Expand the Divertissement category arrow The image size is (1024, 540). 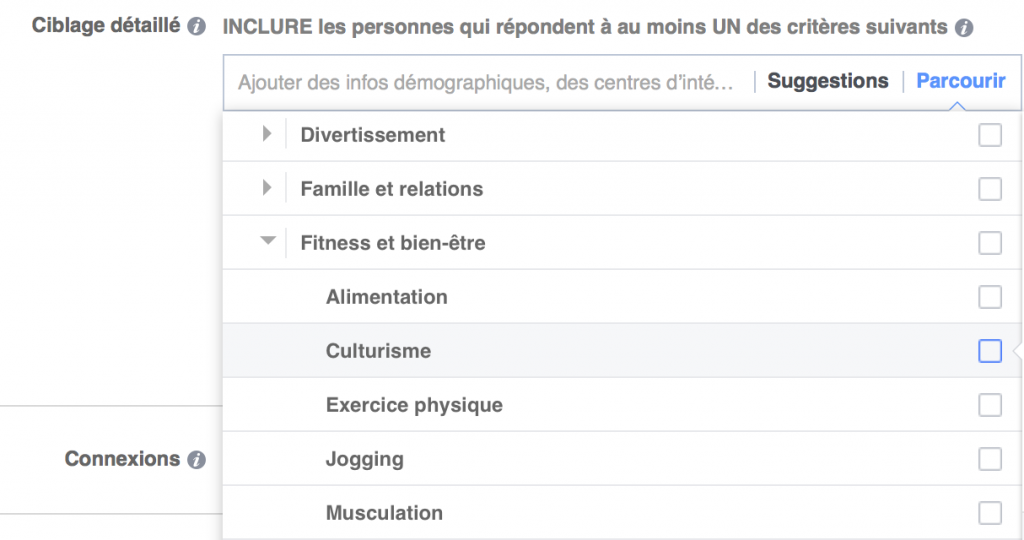click(x=267, y=134)
